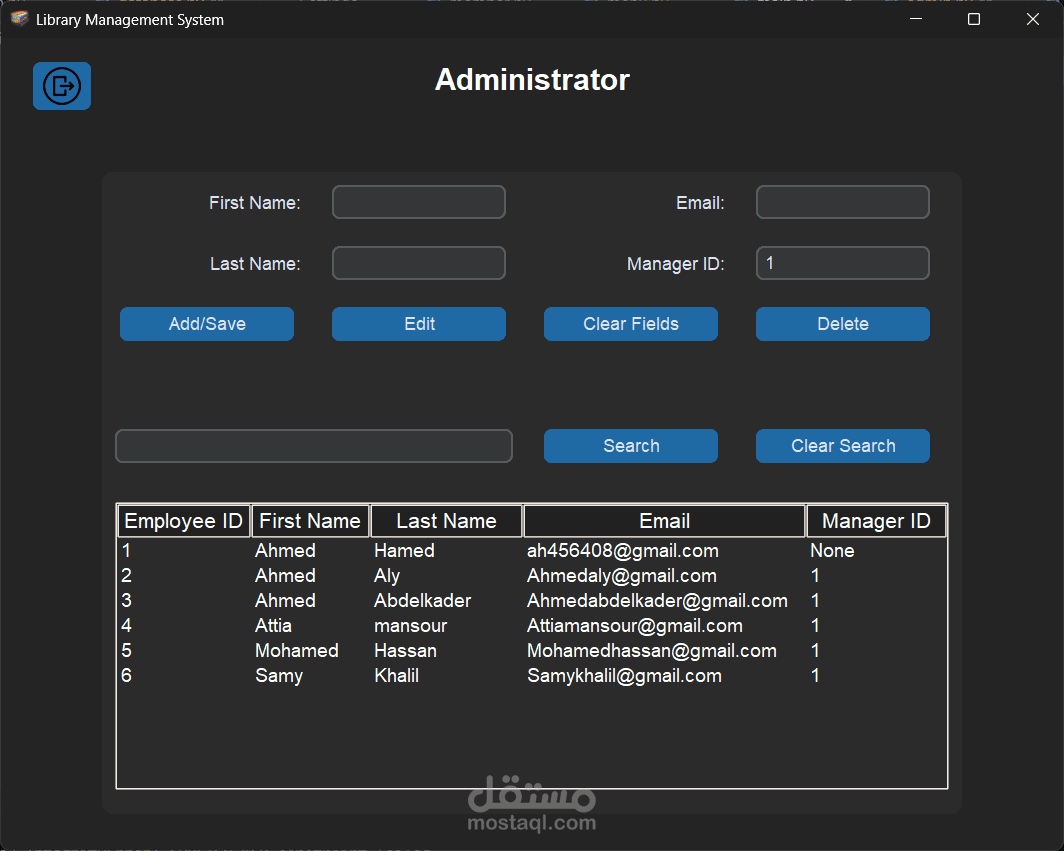Click the Search button
The width and height of the screenshot is (1064, 851).
click(631, 446)
